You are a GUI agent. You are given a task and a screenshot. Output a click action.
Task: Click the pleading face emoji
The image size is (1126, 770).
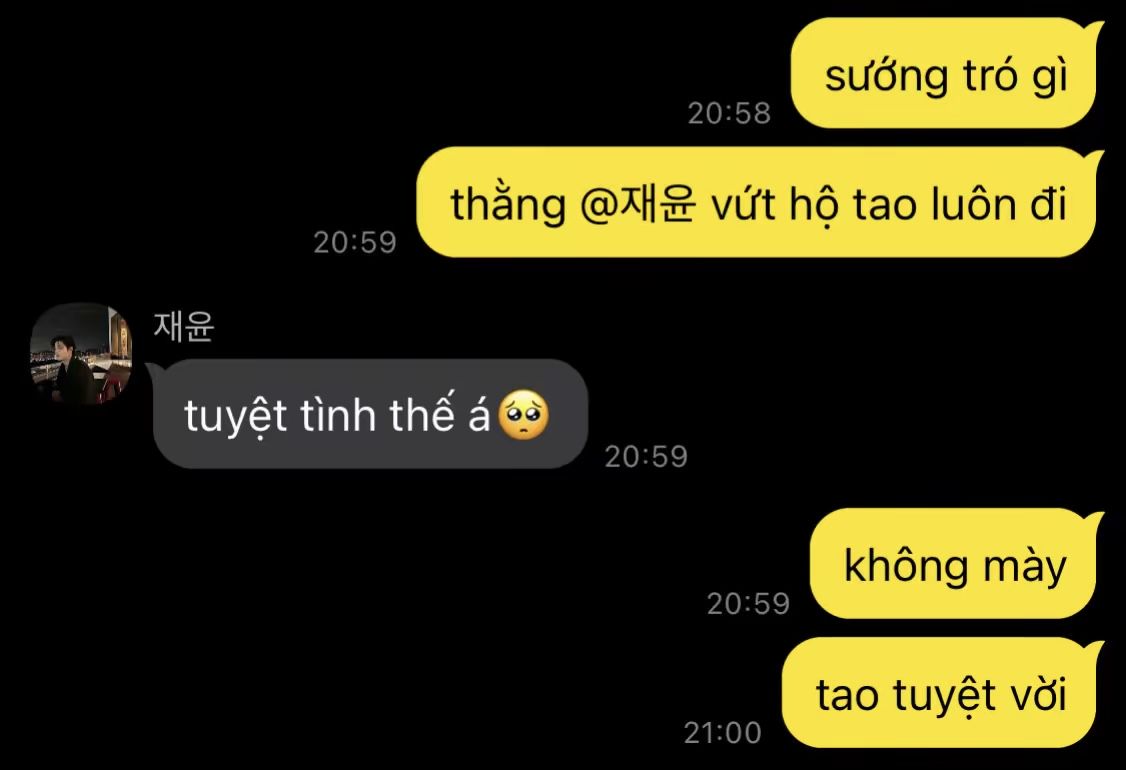coord(524,415)
